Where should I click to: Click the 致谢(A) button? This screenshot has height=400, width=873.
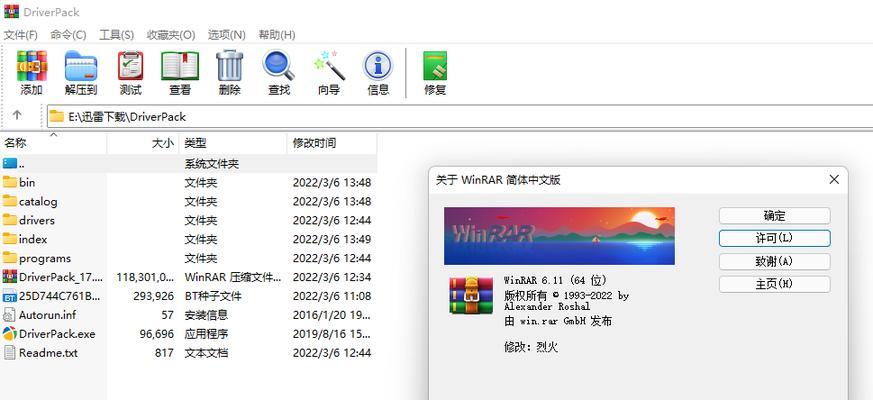pyautogui.click(x=774, y=261)
